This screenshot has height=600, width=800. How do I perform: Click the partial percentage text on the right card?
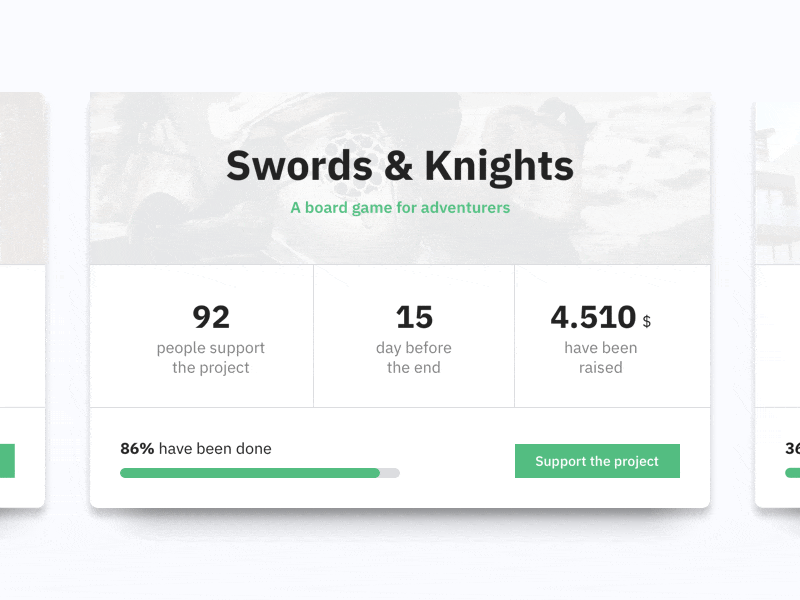click(792, 448)
